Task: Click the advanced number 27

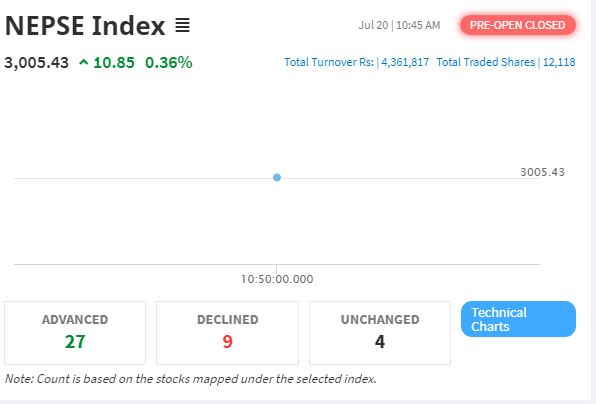Action: [x=75, y=342]
